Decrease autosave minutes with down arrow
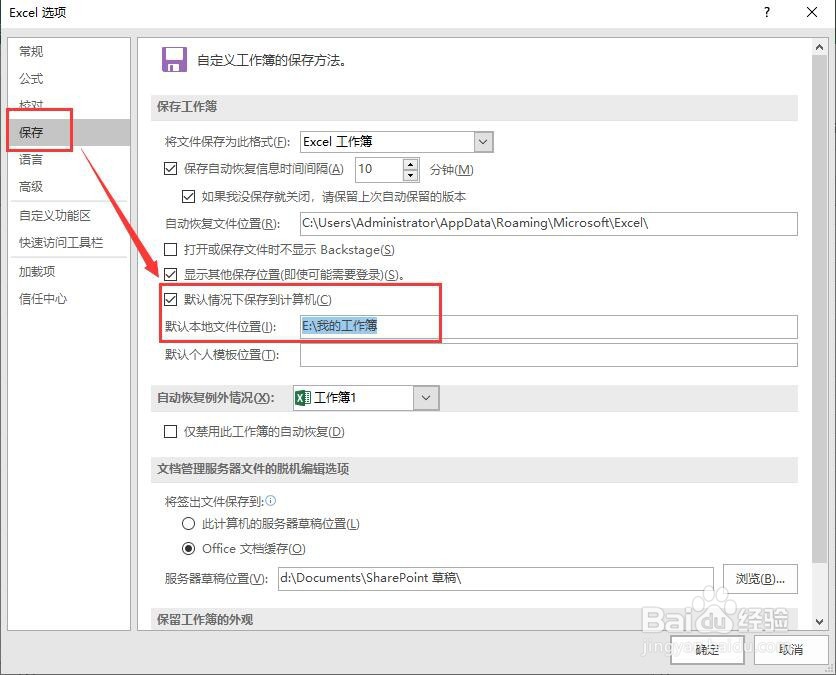Image resolution: width=836 pixels, height=675 pixels. [410, 175]
